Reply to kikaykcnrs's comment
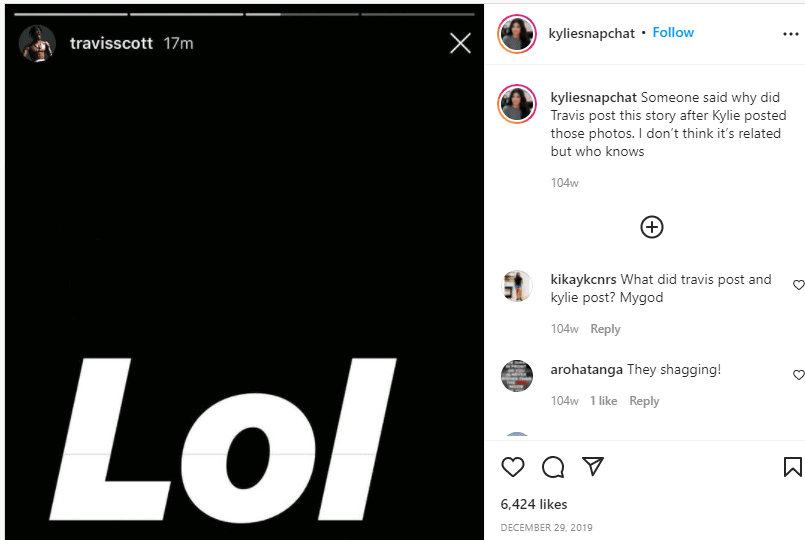 pyautogui.click(x=605, y=329)
